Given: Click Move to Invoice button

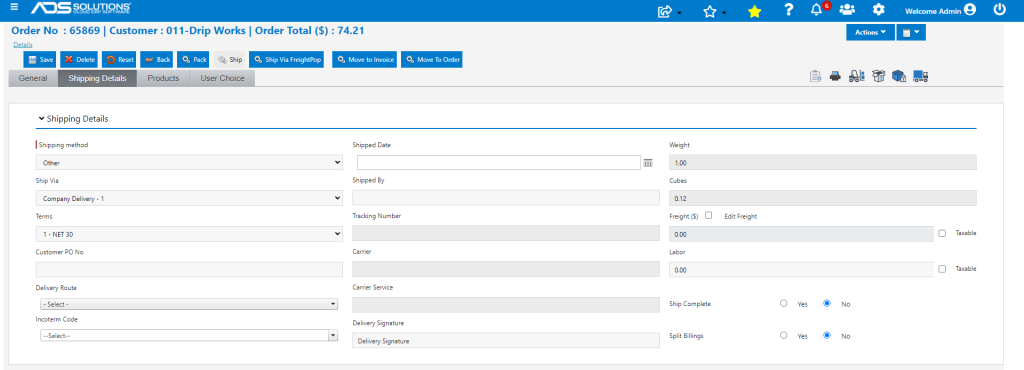Looking at the screenshot, I should tap(364, 59).
